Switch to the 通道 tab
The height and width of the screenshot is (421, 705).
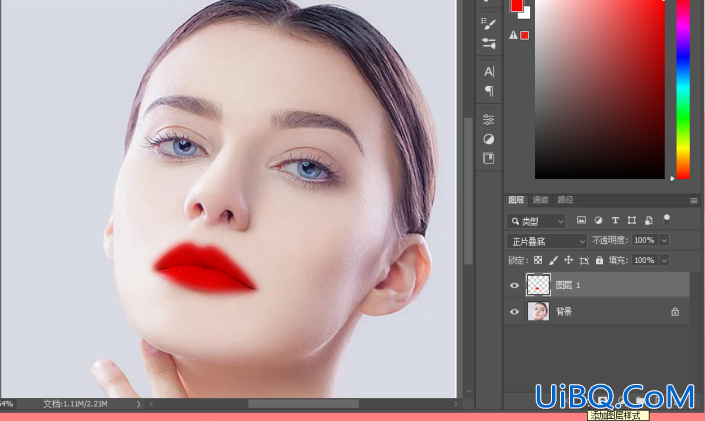540,200
